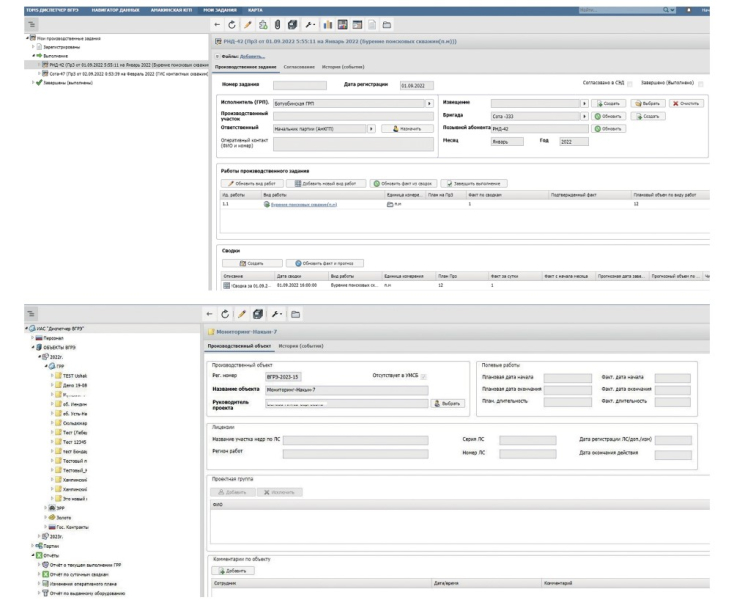Open the 'Бригада' dropdown arrow
Screen dimensions: 734x600
(584, 116)
